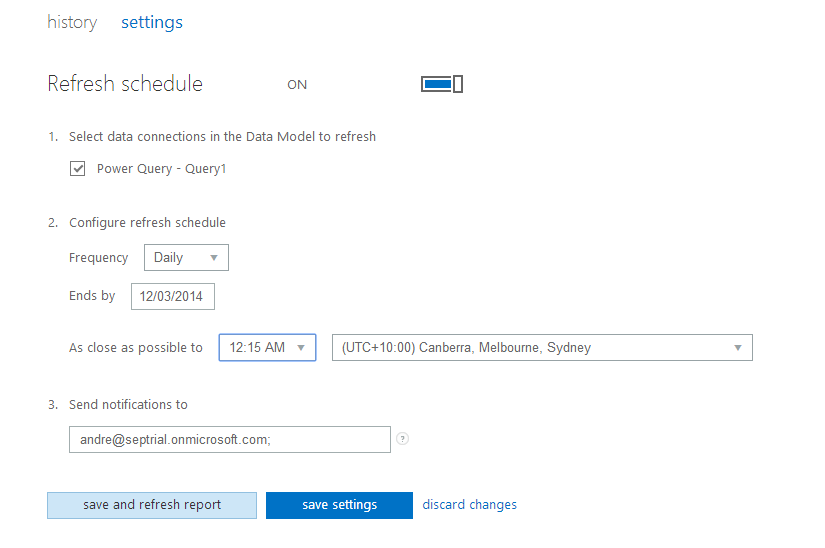Click the Power Query - Query1 label
This screenshot has width=825, height=548.
coord(161,169)
